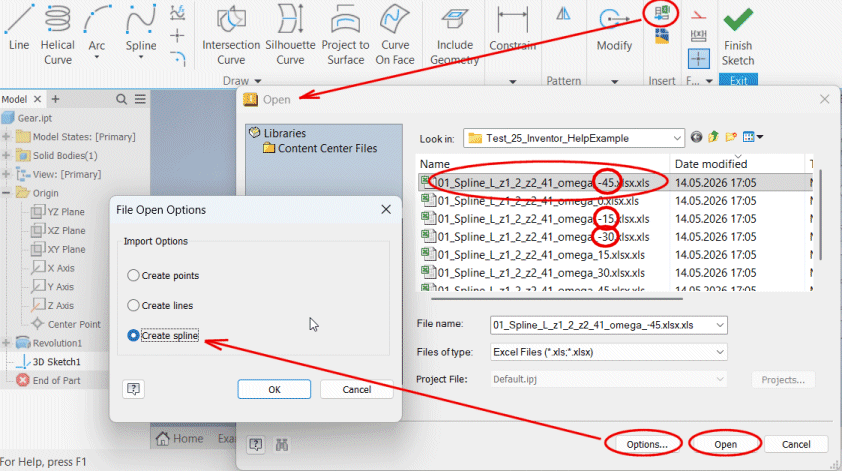Expand the Model States node
Image resolution: width=842 pixels, height=471 pixels.
[6, 137]
